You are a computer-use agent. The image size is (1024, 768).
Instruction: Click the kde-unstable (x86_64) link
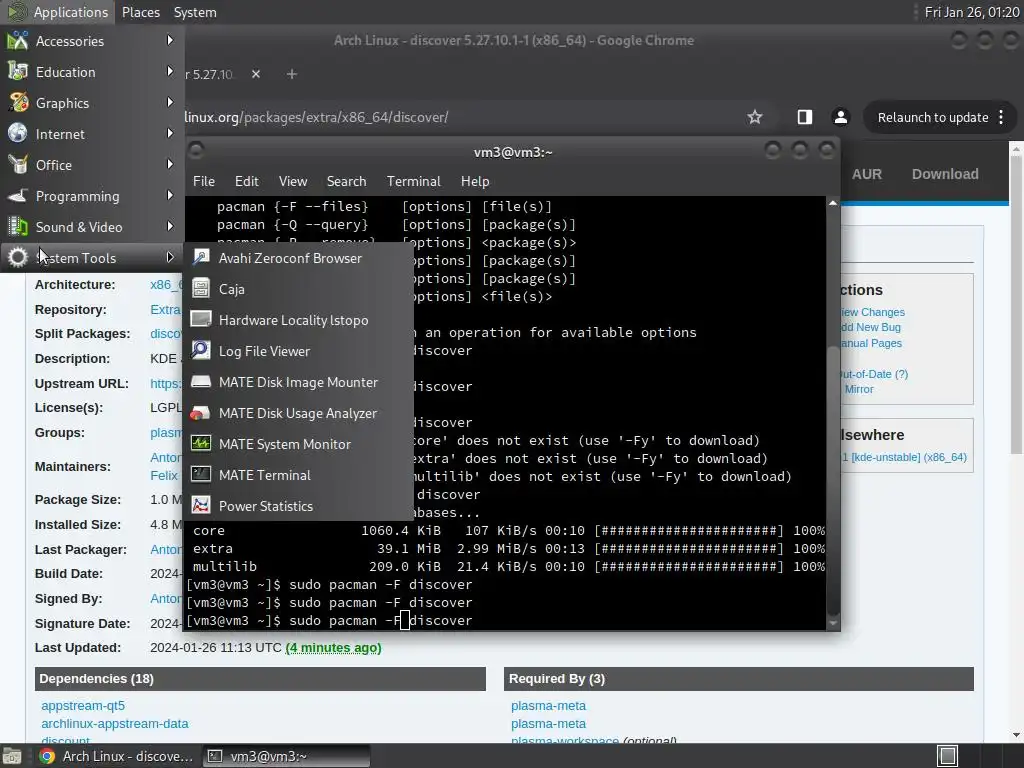(x=904, y=457)
